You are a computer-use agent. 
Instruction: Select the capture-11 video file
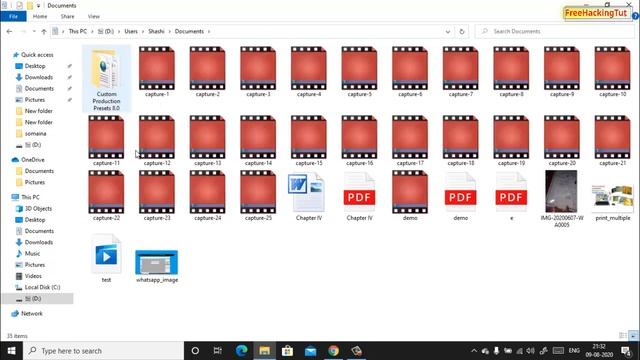click(106, 140)
